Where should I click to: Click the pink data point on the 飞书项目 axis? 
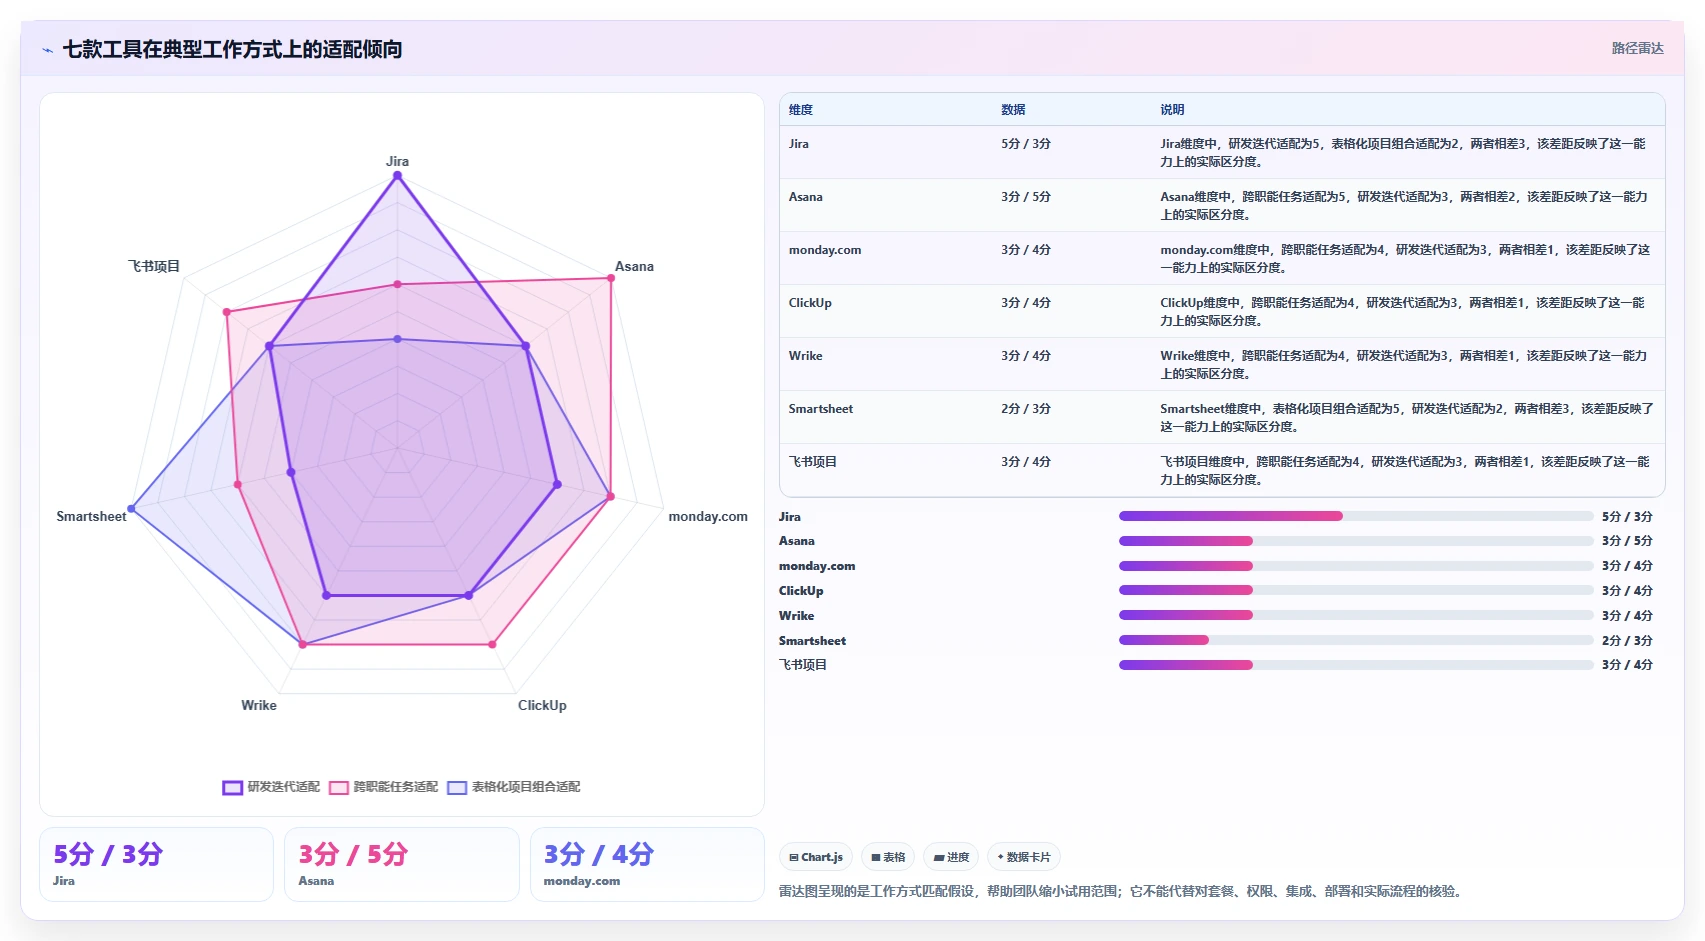[x=227, y=312]
